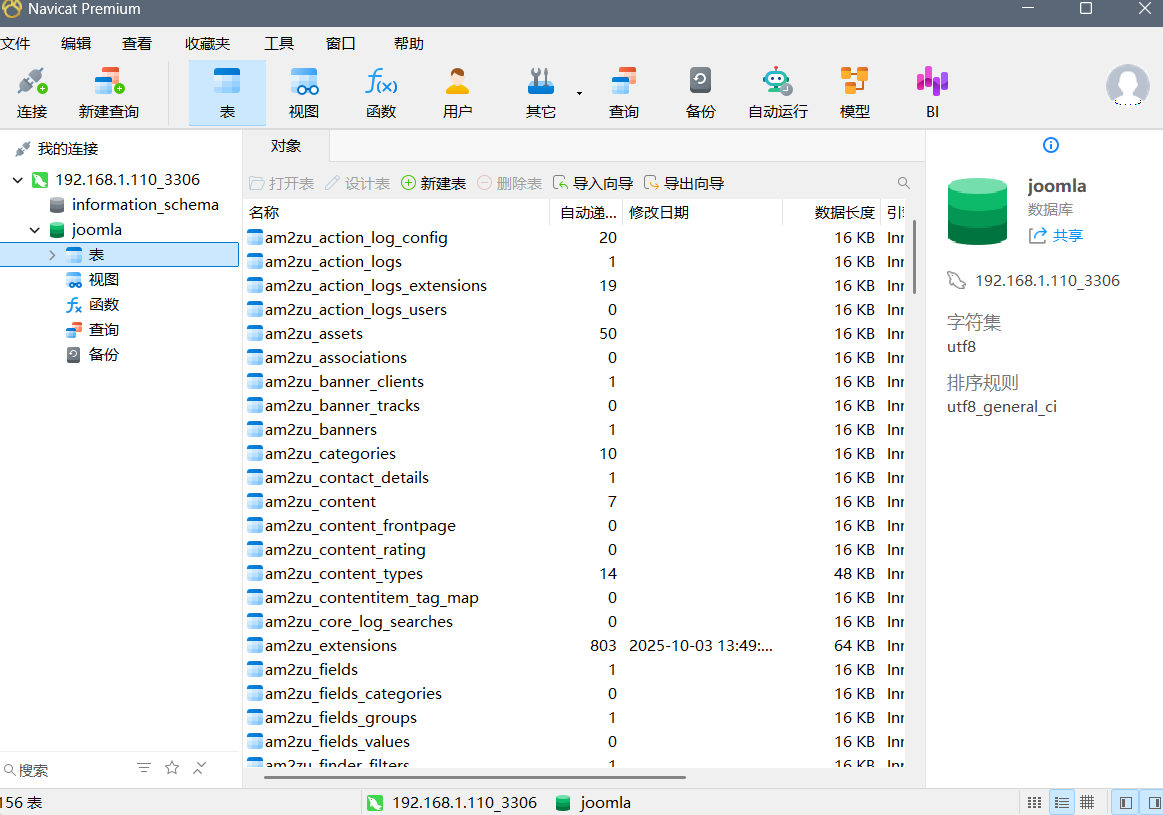
Task: Click the User (用户) toolbar icon
Action: click(457, 93)
